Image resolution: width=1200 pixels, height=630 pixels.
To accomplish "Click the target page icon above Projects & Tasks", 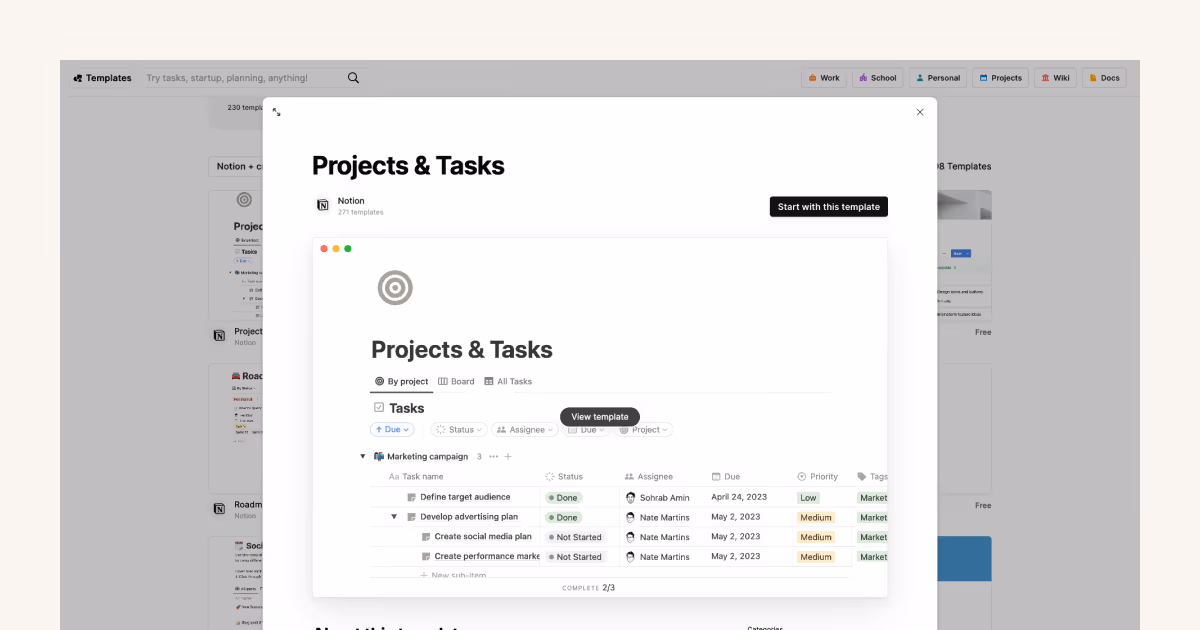I will 394,288.
